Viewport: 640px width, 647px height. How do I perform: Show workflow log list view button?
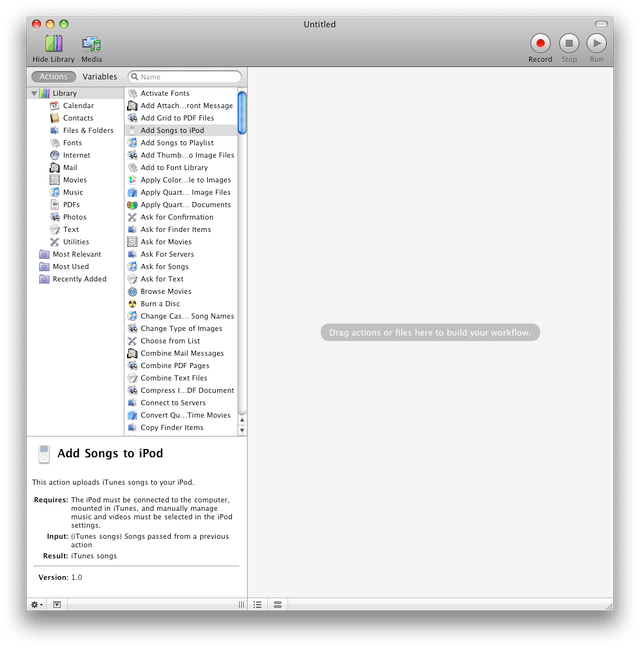(x=257, y=604)
